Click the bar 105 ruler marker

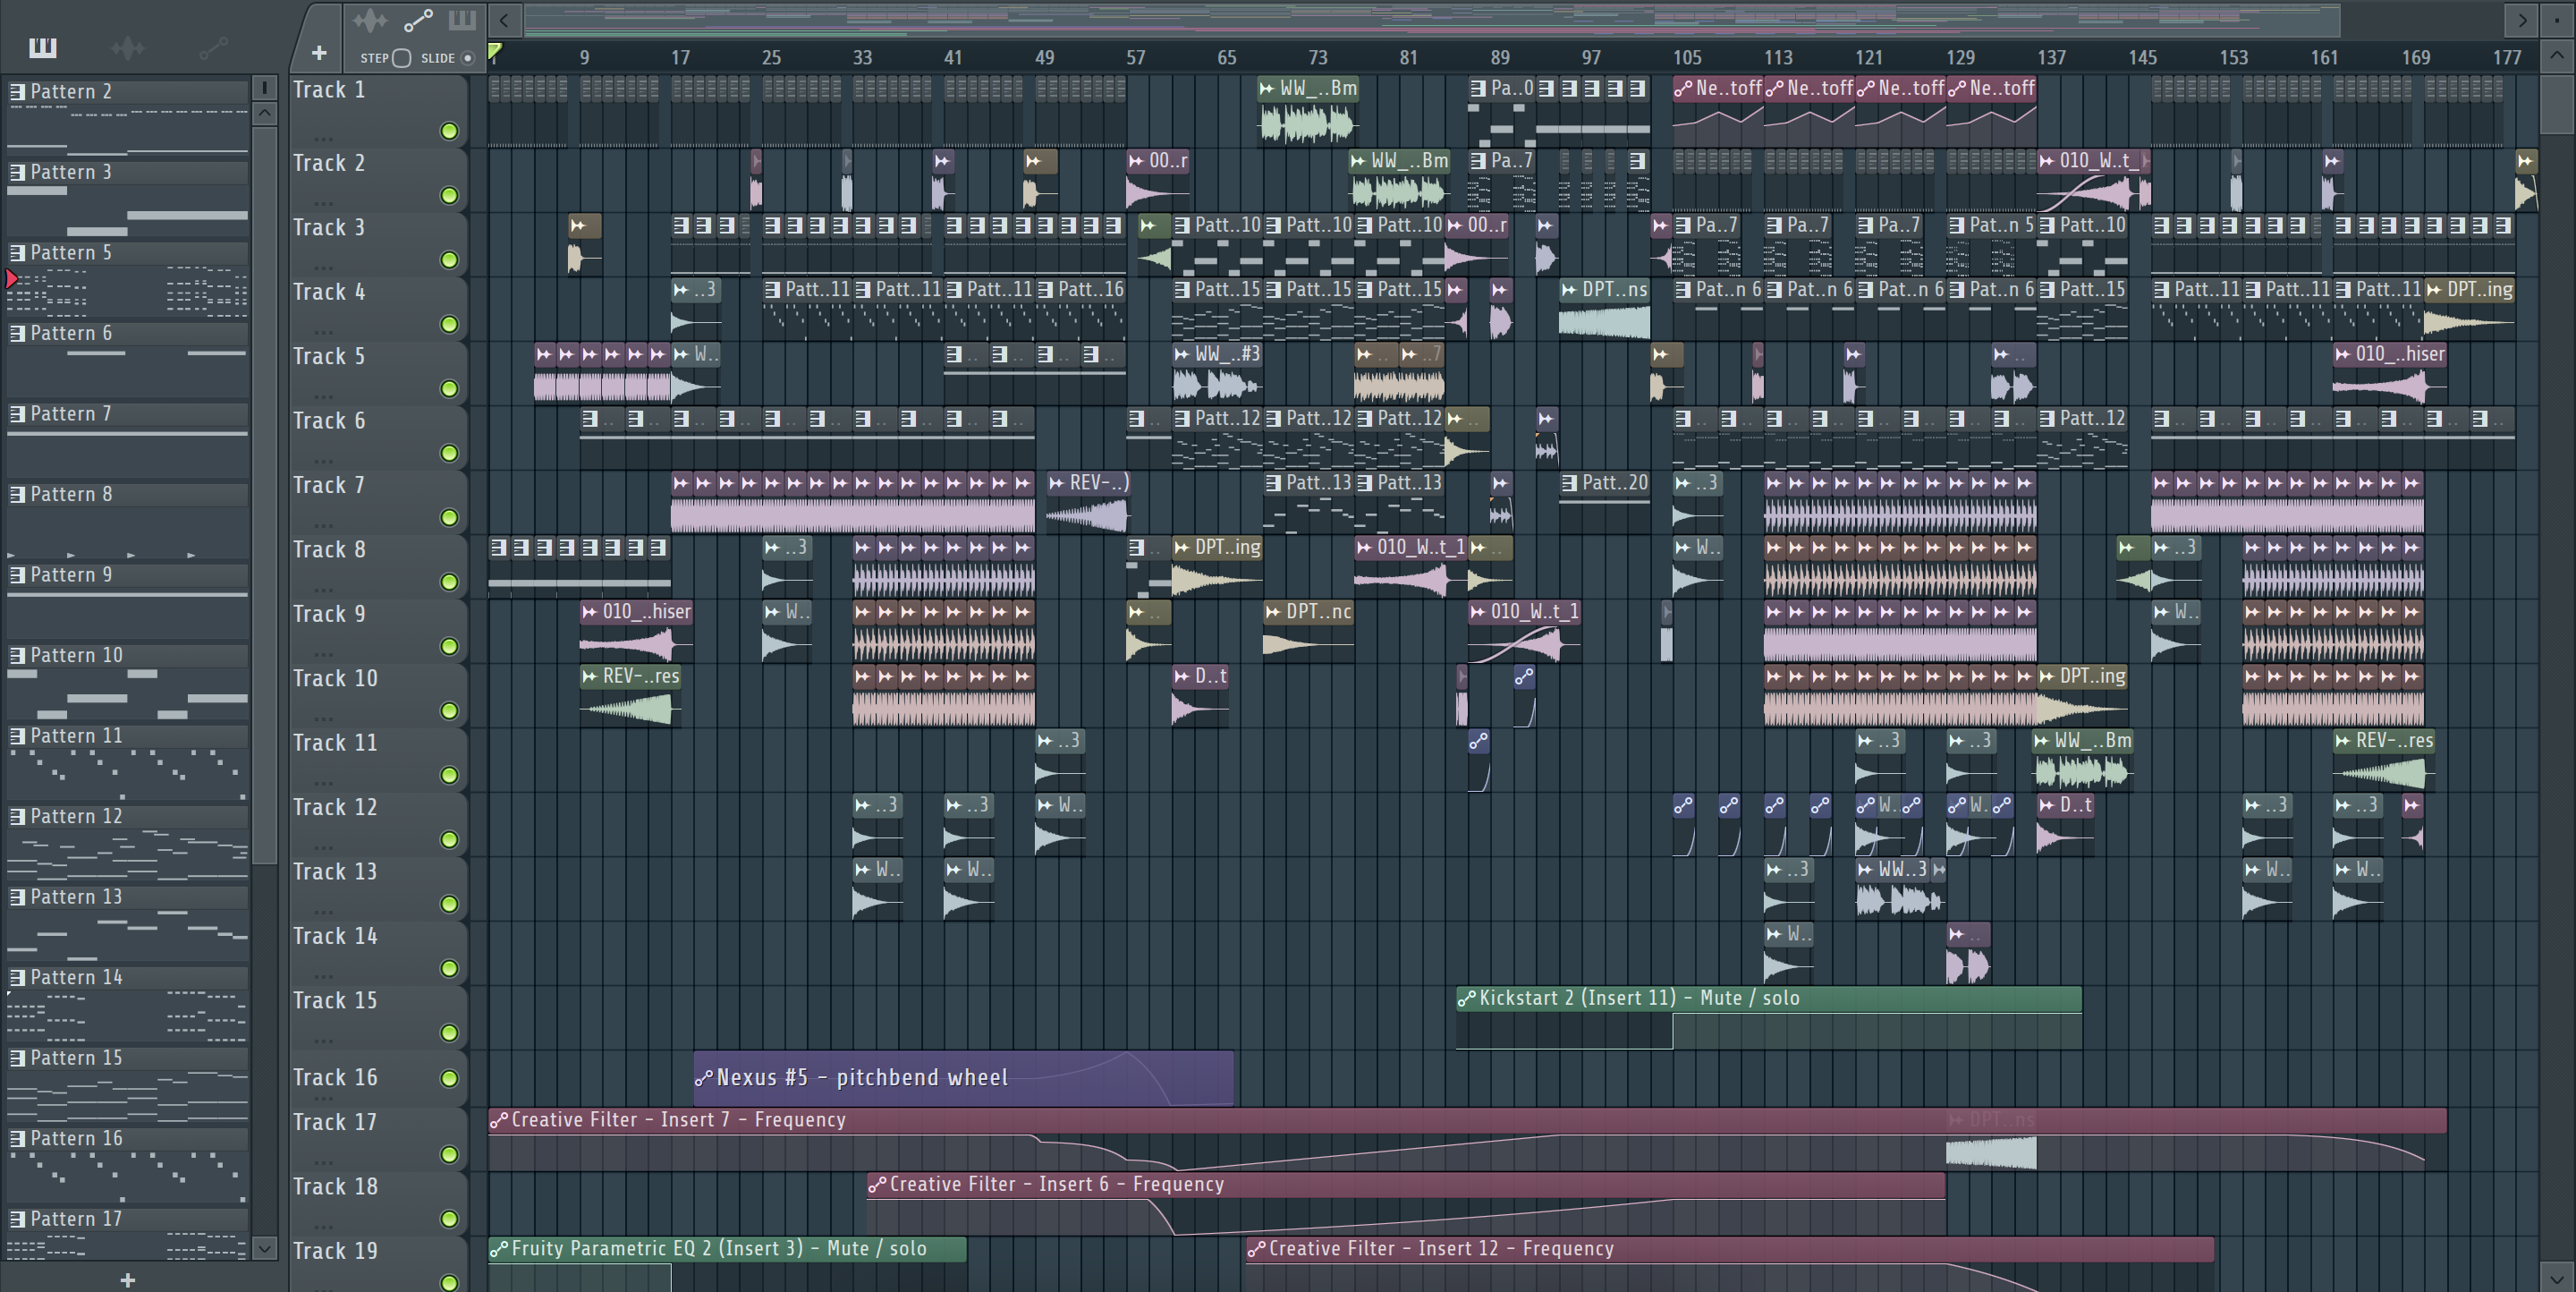click(1687, 58)
